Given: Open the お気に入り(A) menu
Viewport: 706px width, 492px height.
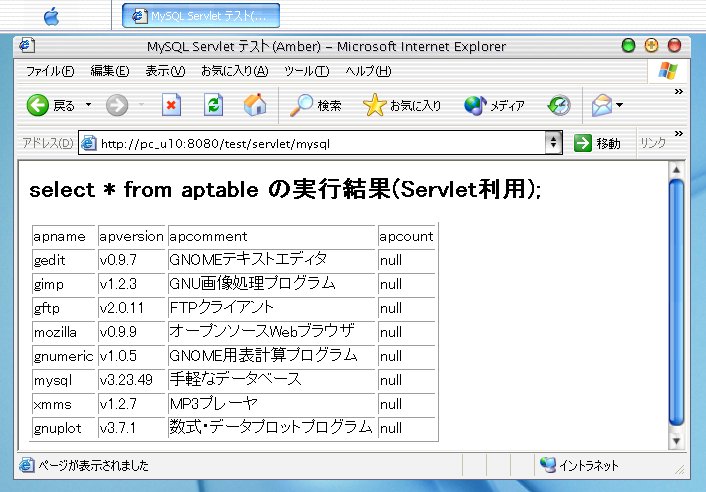Looking at the screenshot, I should [x=235, y=71].
